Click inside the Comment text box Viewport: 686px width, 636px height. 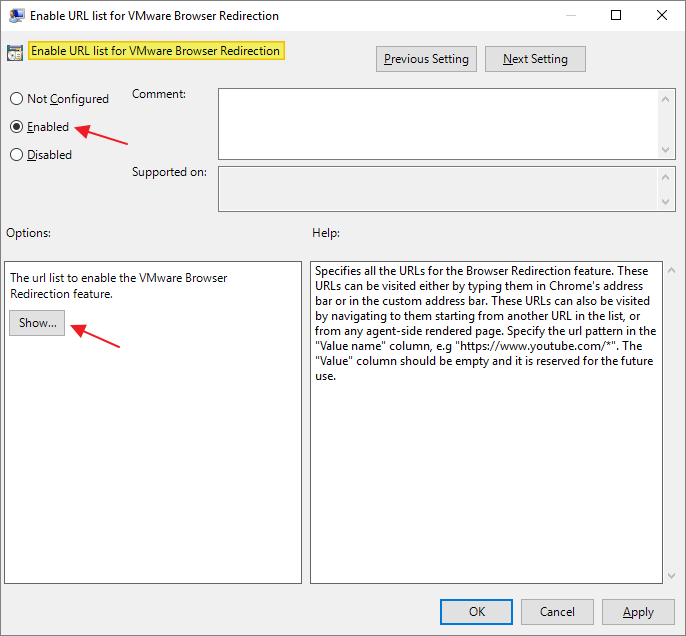point(438,124)
